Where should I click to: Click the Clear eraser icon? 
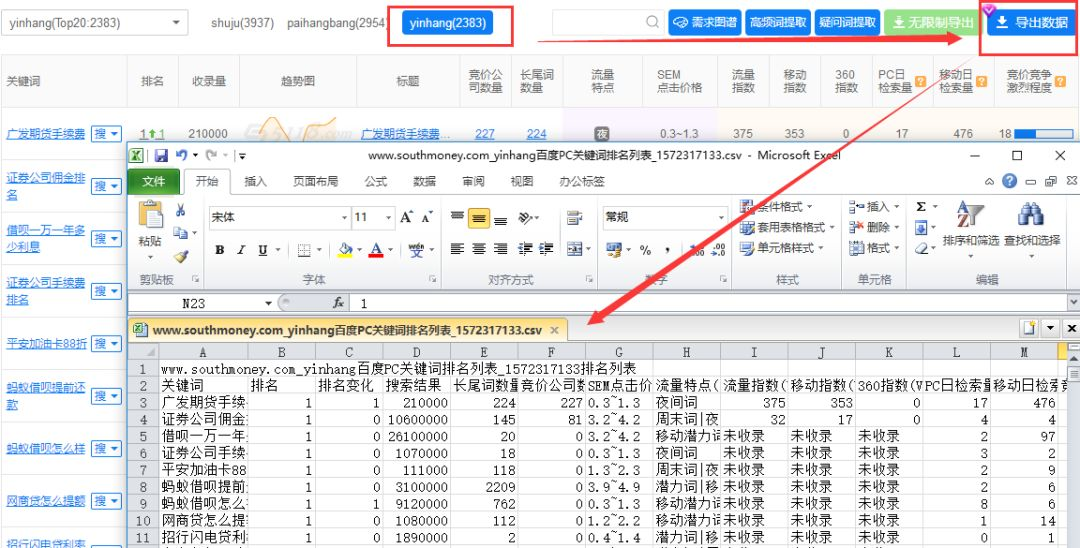pos(921,248)
